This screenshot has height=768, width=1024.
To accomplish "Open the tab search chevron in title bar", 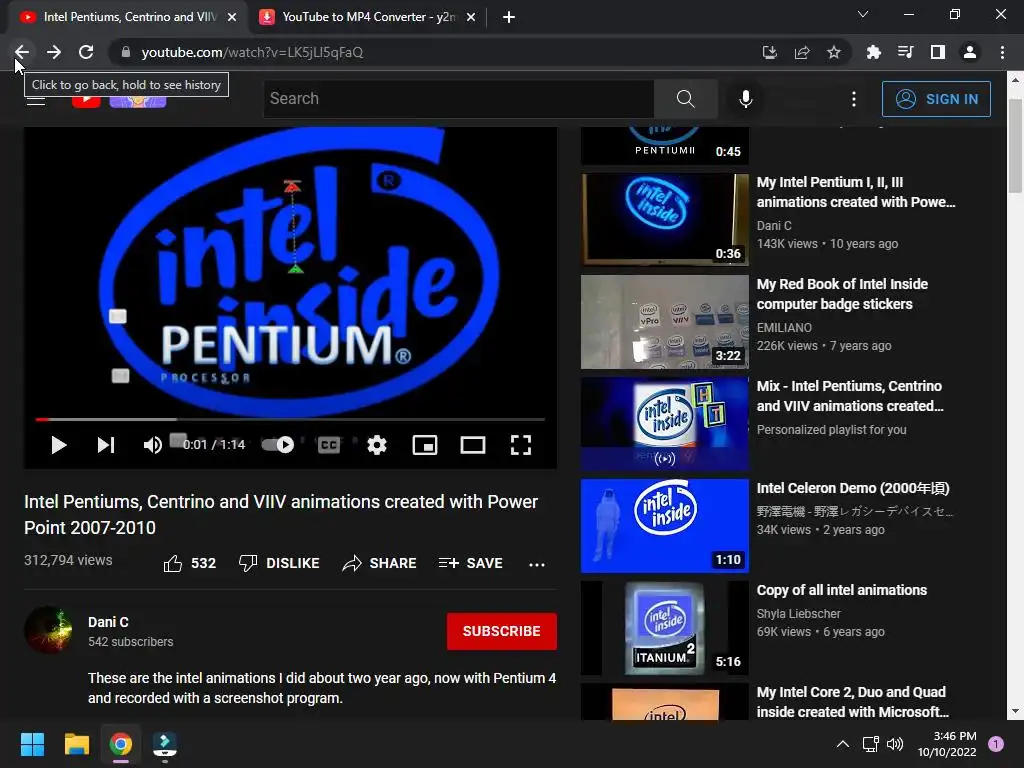I will click(863, 14).
